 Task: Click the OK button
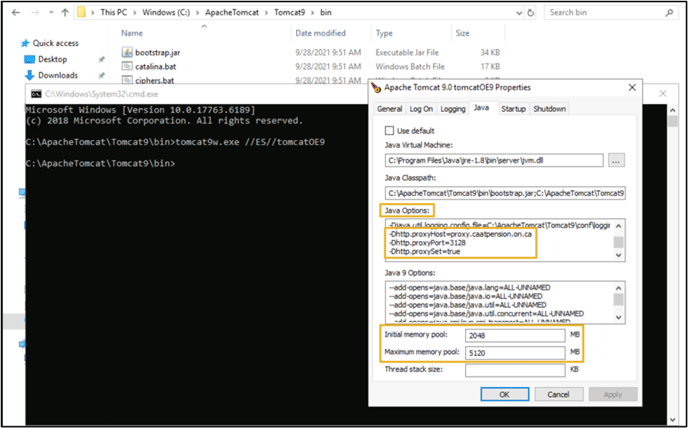pos(505,394)
